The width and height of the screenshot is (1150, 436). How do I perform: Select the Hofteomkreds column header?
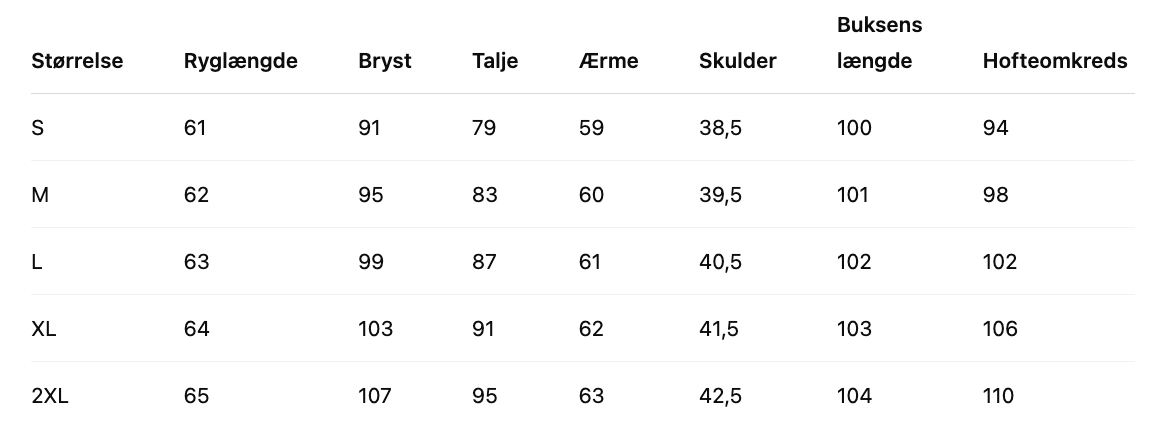click(x=1054, y=61)
